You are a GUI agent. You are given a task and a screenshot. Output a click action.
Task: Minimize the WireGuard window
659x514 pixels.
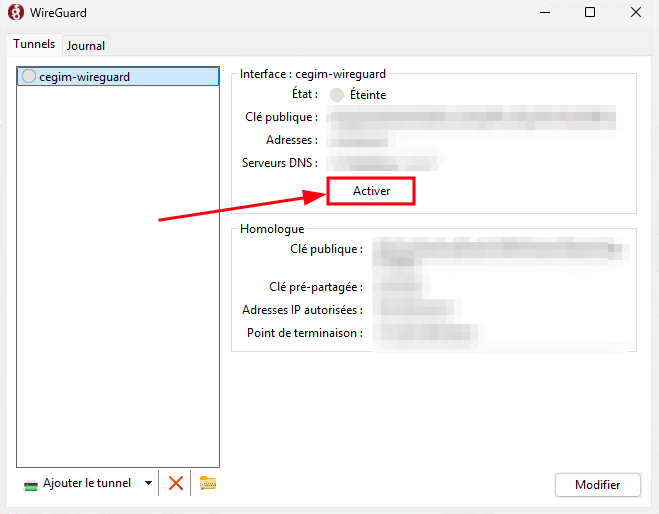[x=545, y=12]
